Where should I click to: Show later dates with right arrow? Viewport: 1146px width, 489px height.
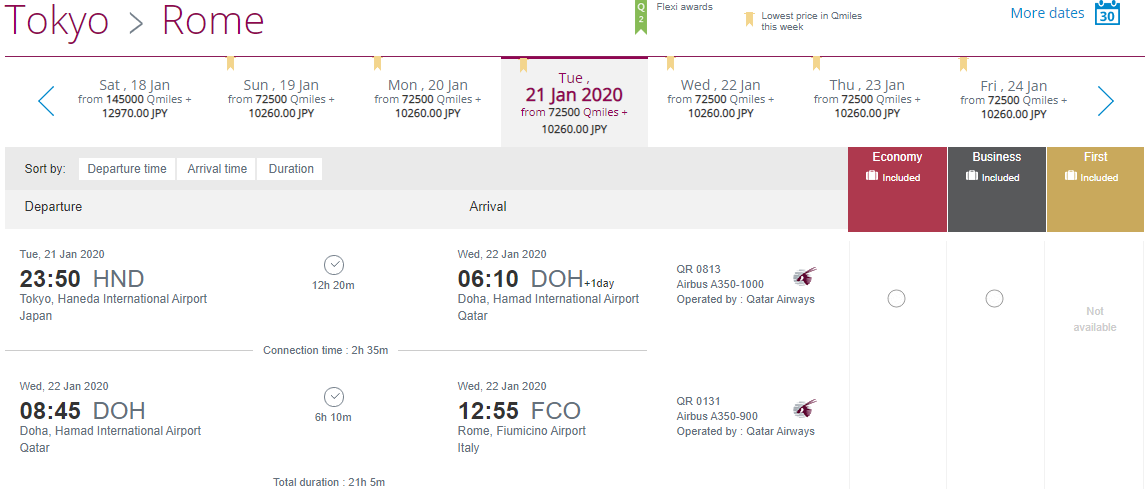click(1106, 101)
